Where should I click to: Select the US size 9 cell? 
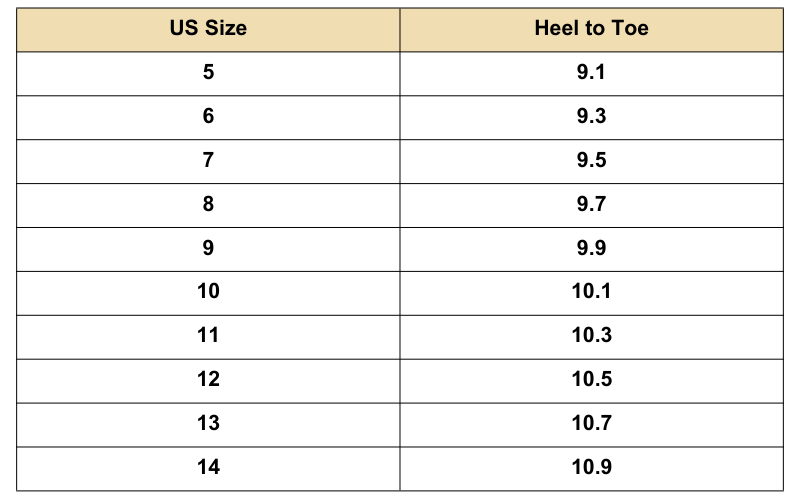point(208,248)
